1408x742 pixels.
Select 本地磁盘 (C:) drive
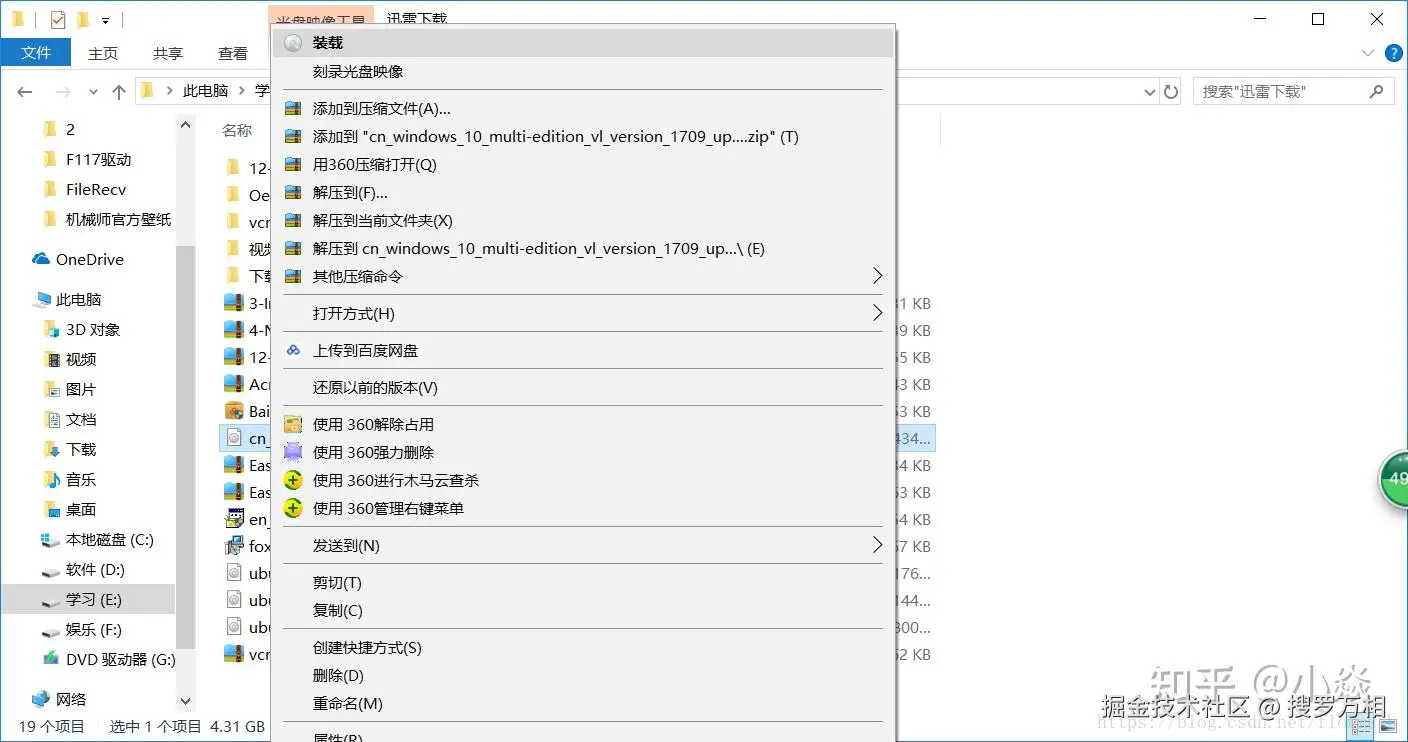click(x=109, y=540)
